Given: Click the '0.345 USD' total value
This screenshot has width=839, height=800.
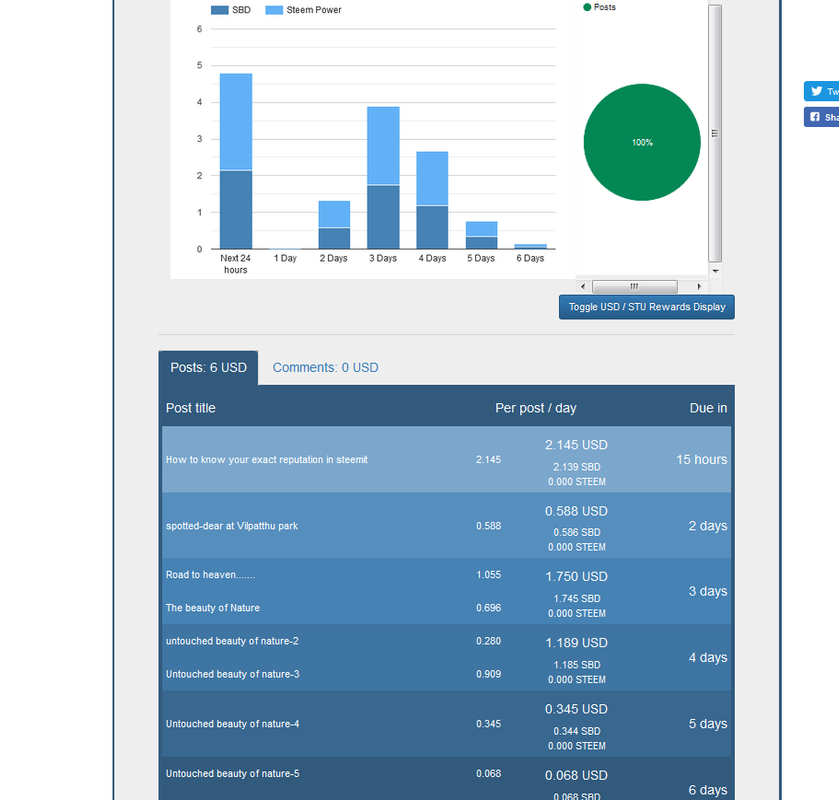Looking at the screenshot, I should pyautogui.click(x=576, y=709).
